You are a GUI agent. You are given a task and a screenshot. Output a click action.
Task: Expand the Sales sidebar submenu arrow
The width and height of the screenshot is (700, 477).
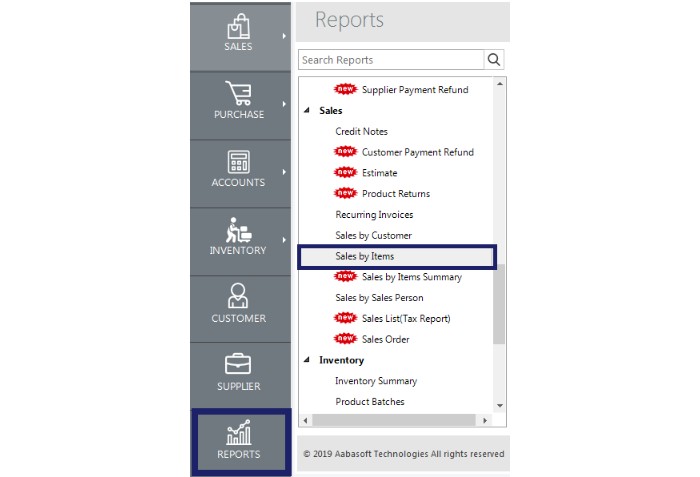pyautogui.click(x=284, y=36)
